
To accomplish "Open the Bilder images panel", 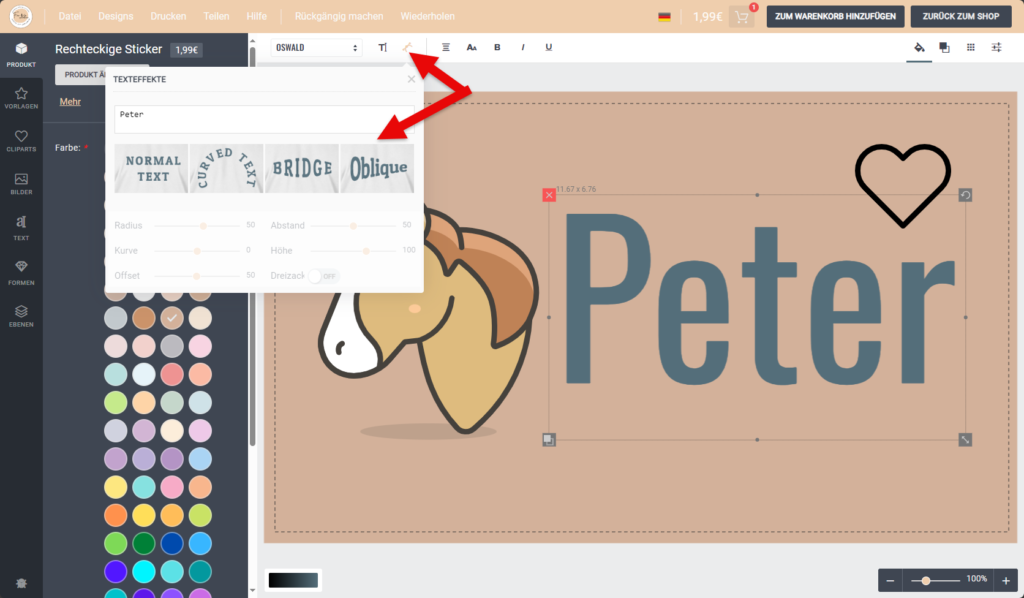I will coord(21,184).
